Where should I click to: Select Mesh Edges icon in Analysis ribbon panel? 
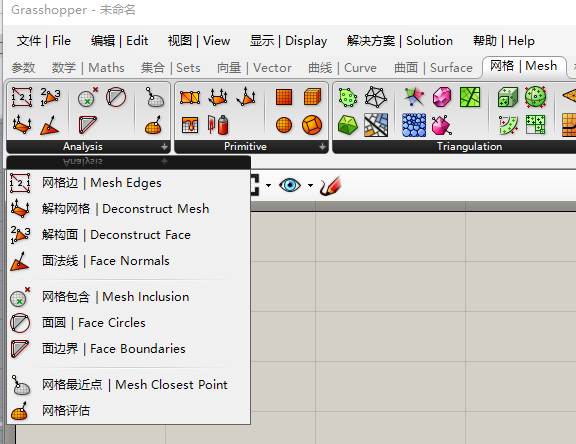(22, 97)
